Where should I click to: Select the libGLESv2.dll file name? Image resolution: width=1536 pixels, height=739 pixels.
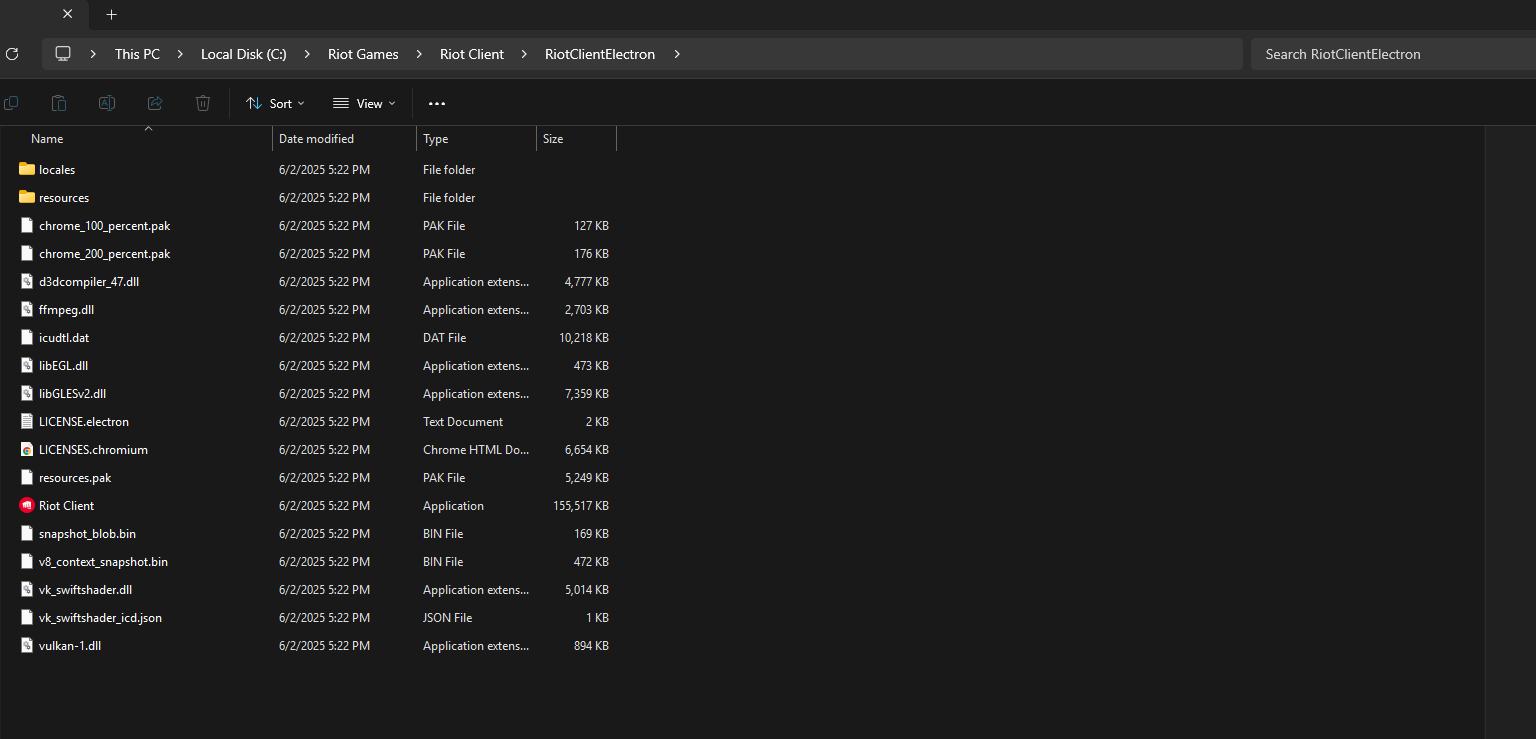coord(72,393)
